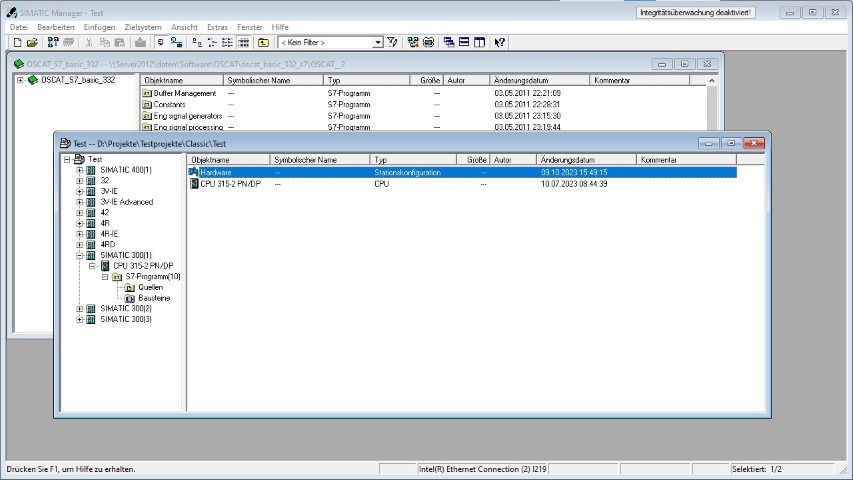Open the Kein Filter dropdown
This screenshot has width=853, height=480.
378,42
